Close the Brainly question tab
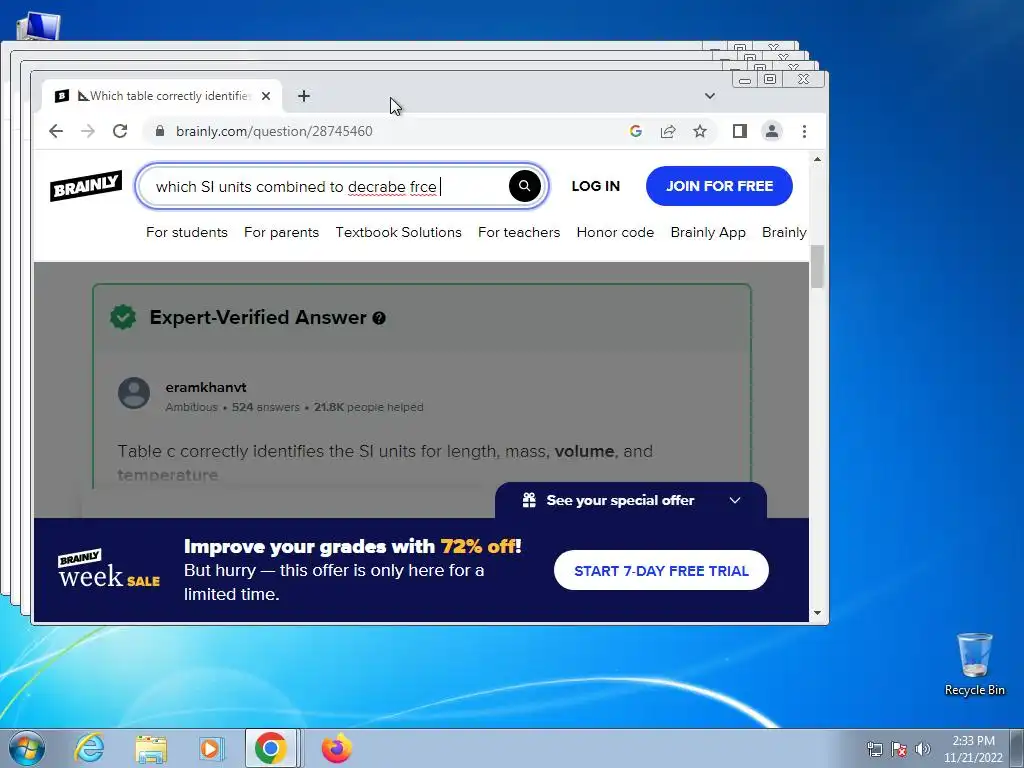The width and height of the screenshot is (1024, 768). [x=266, y=96]
